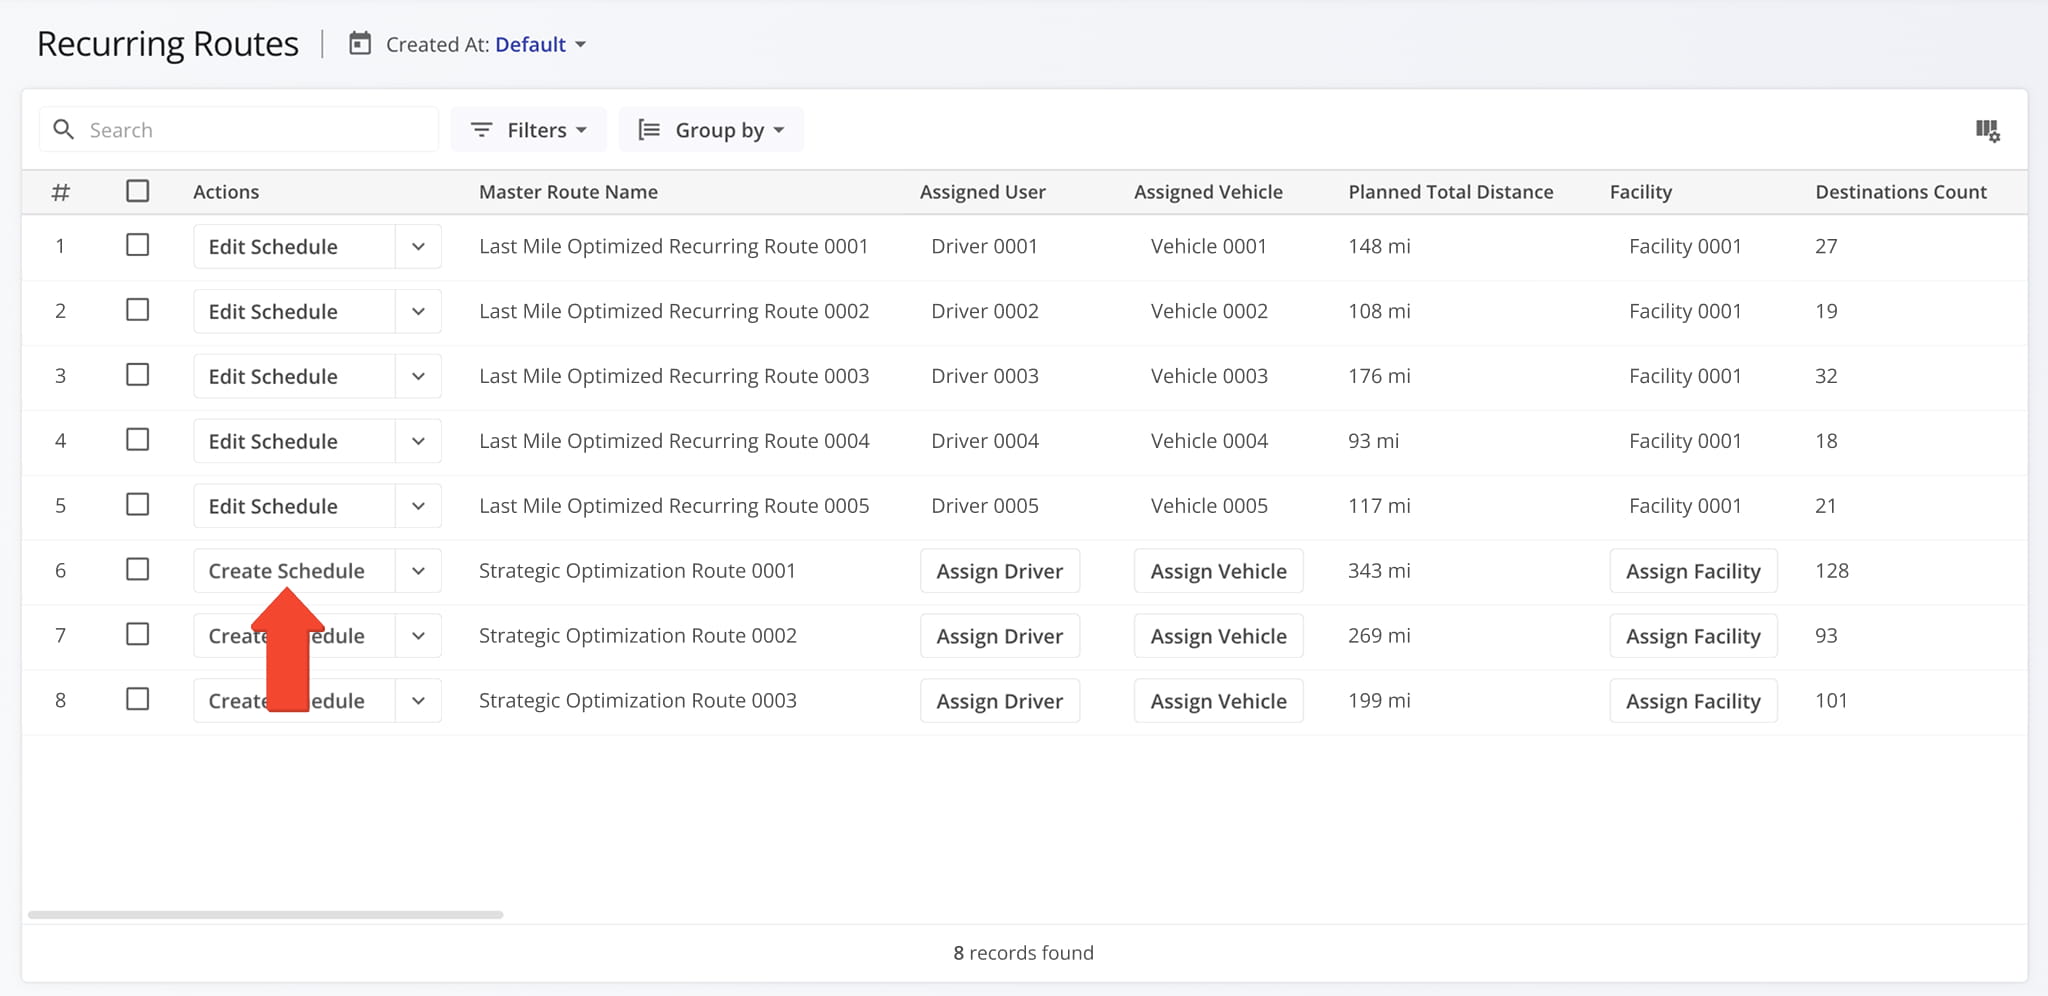Click the horizontal scrollbar at table bottom
The image size is (2048, 996).
click(x=265, y=914)
